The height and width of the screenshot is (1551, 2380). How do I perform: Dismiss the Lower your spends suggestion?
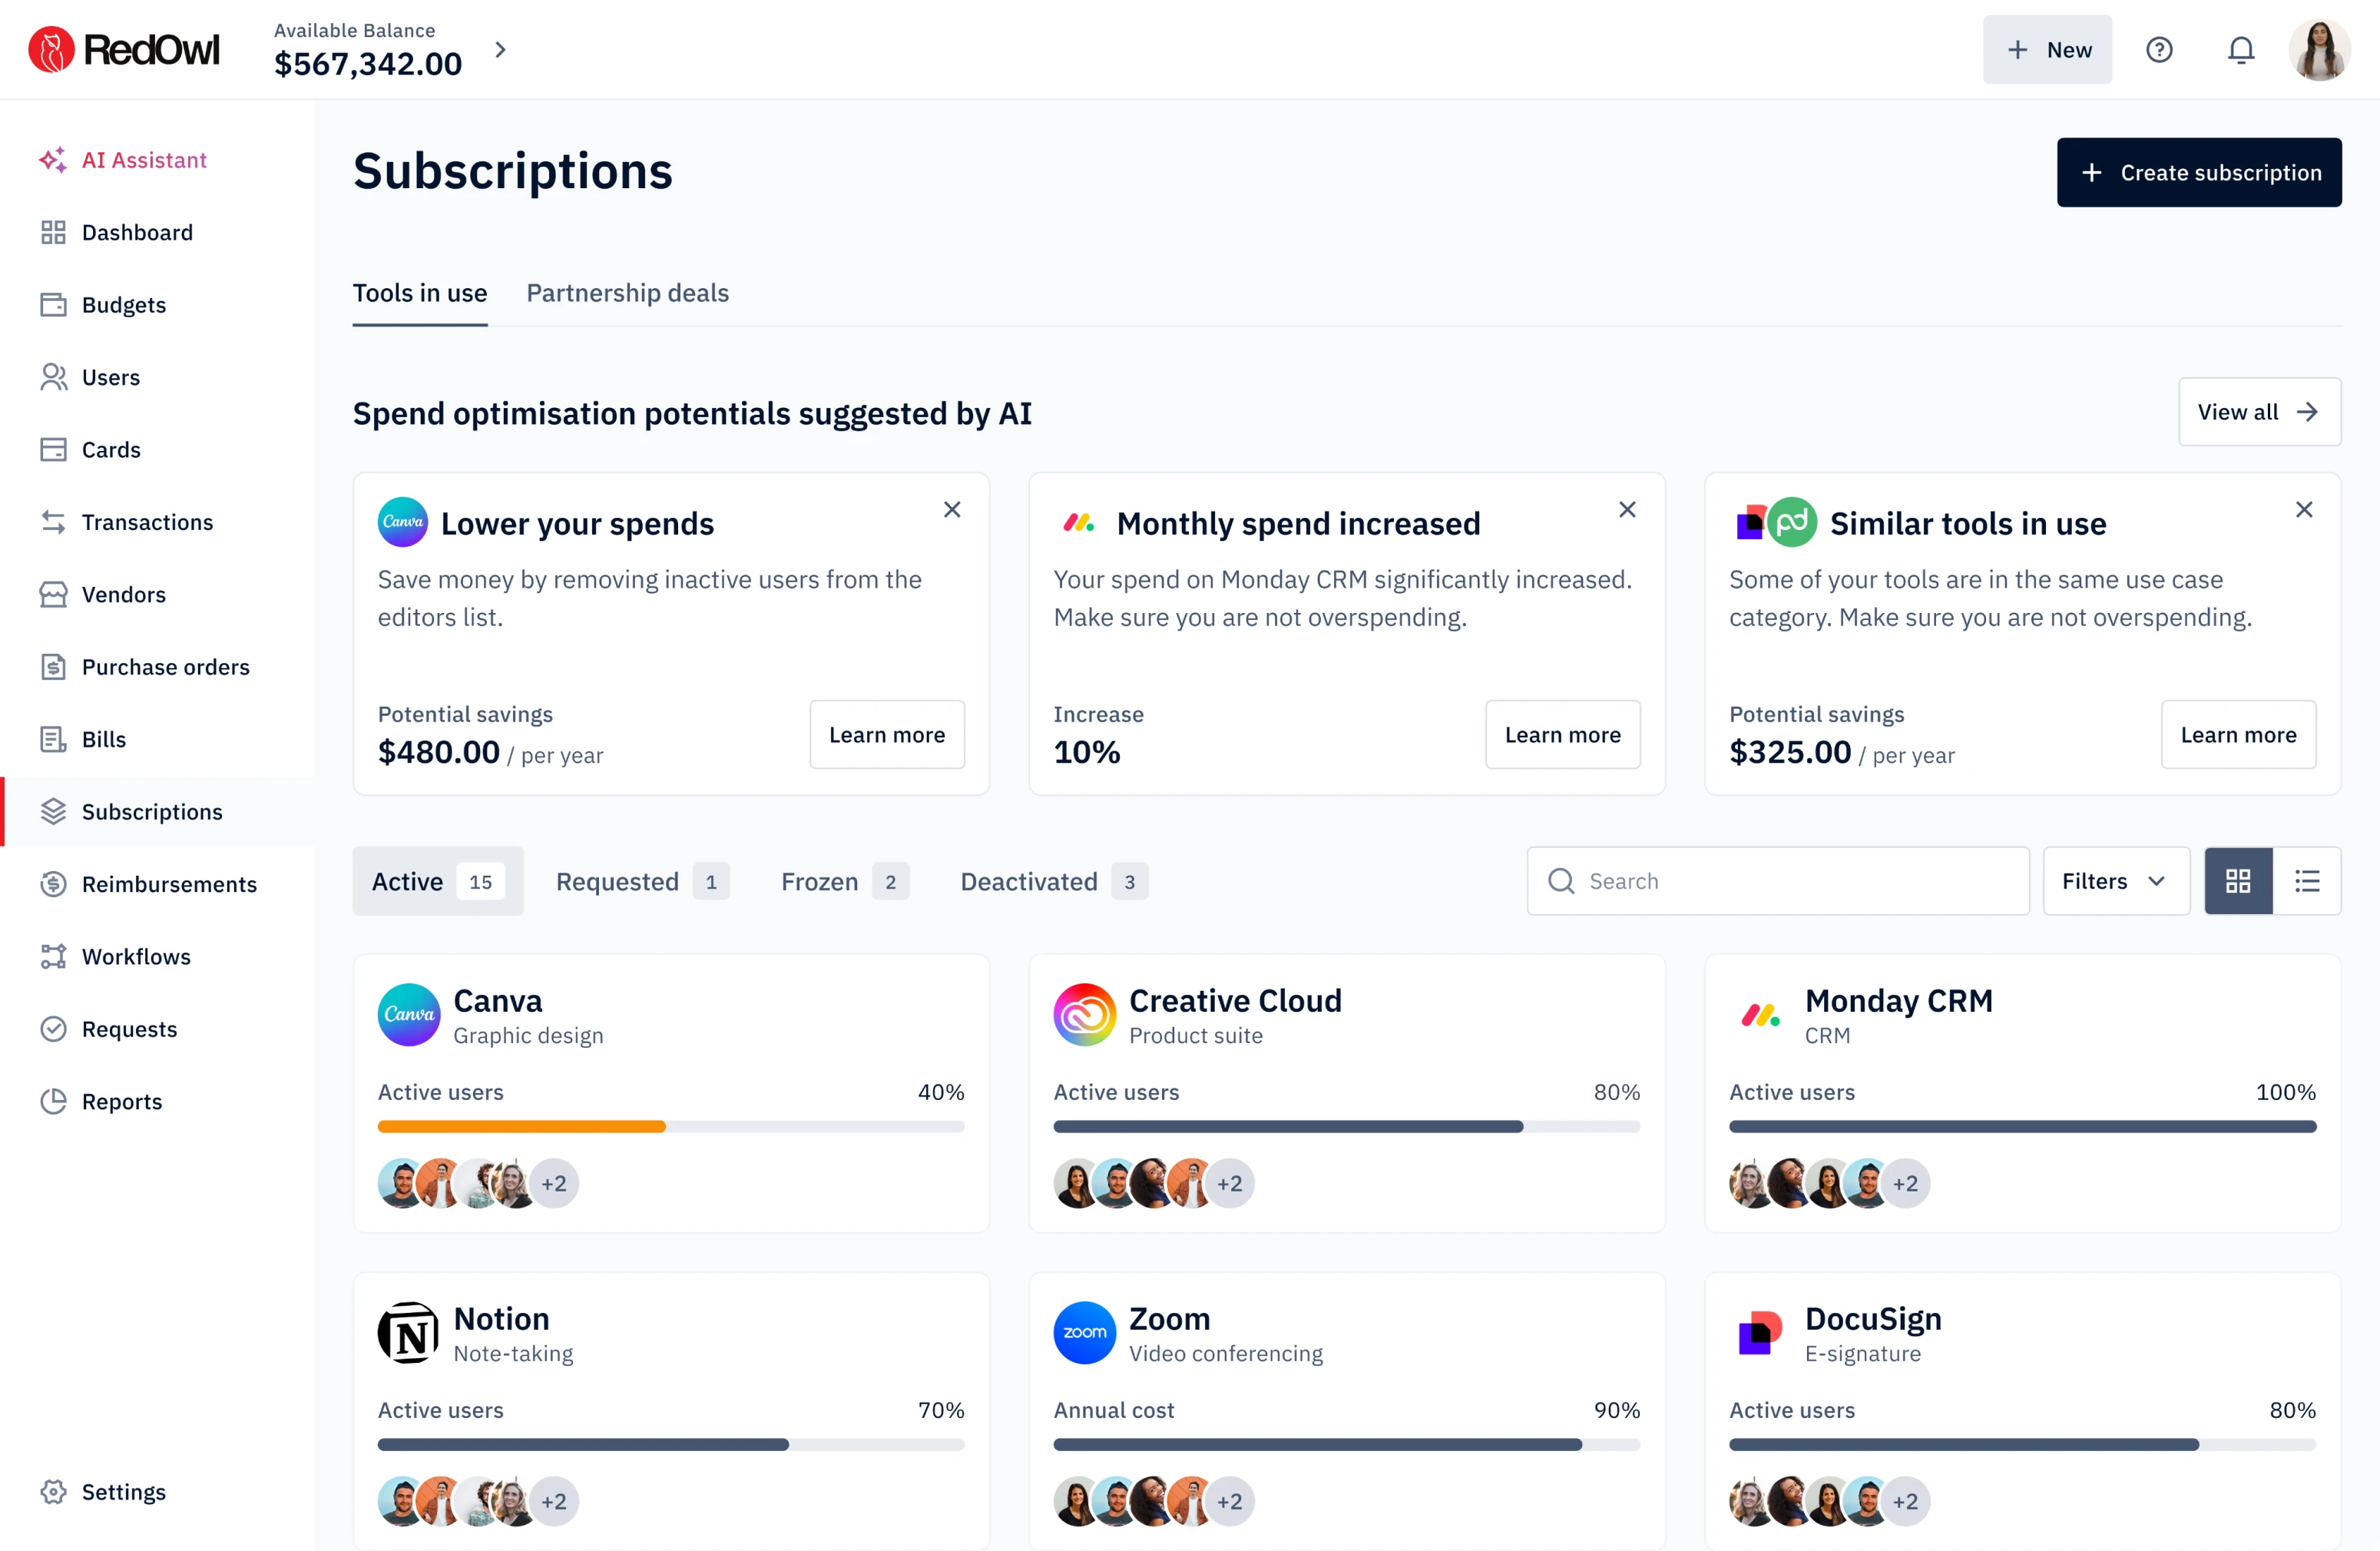click(951, 509)
